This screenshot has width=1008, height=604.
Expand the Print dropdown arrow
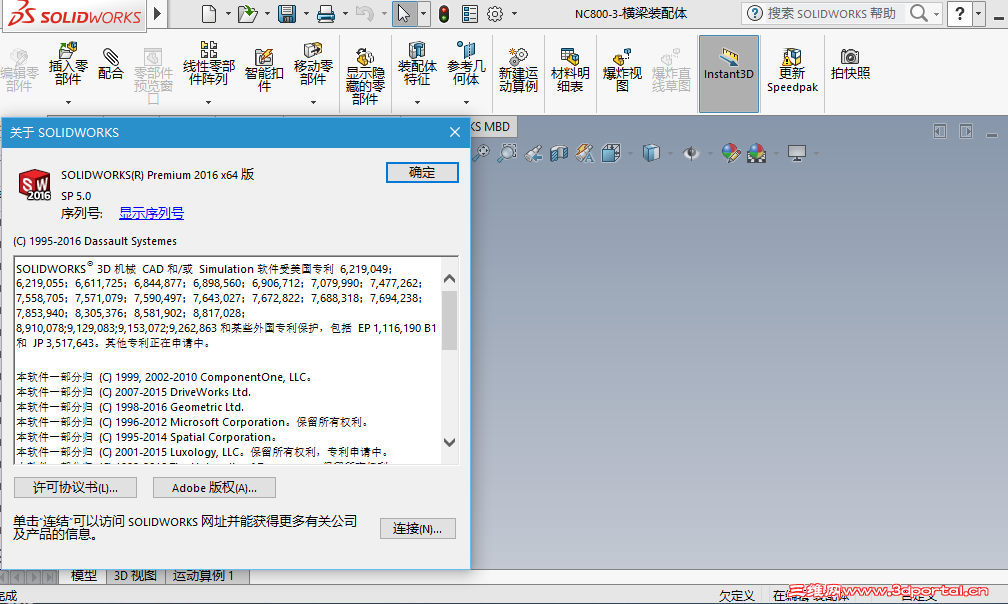345,13
